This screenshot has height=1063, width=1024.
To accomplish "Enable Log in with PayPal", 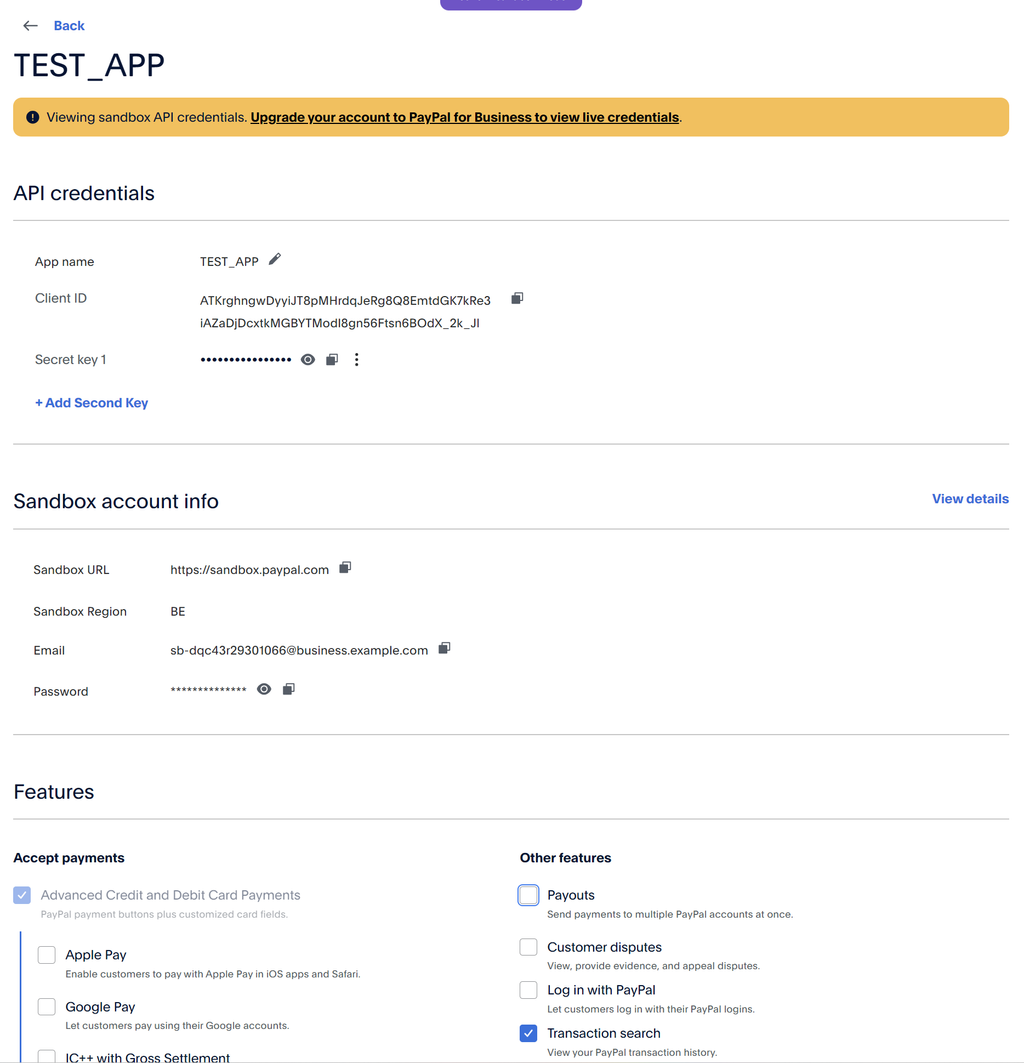I will 528,990.
